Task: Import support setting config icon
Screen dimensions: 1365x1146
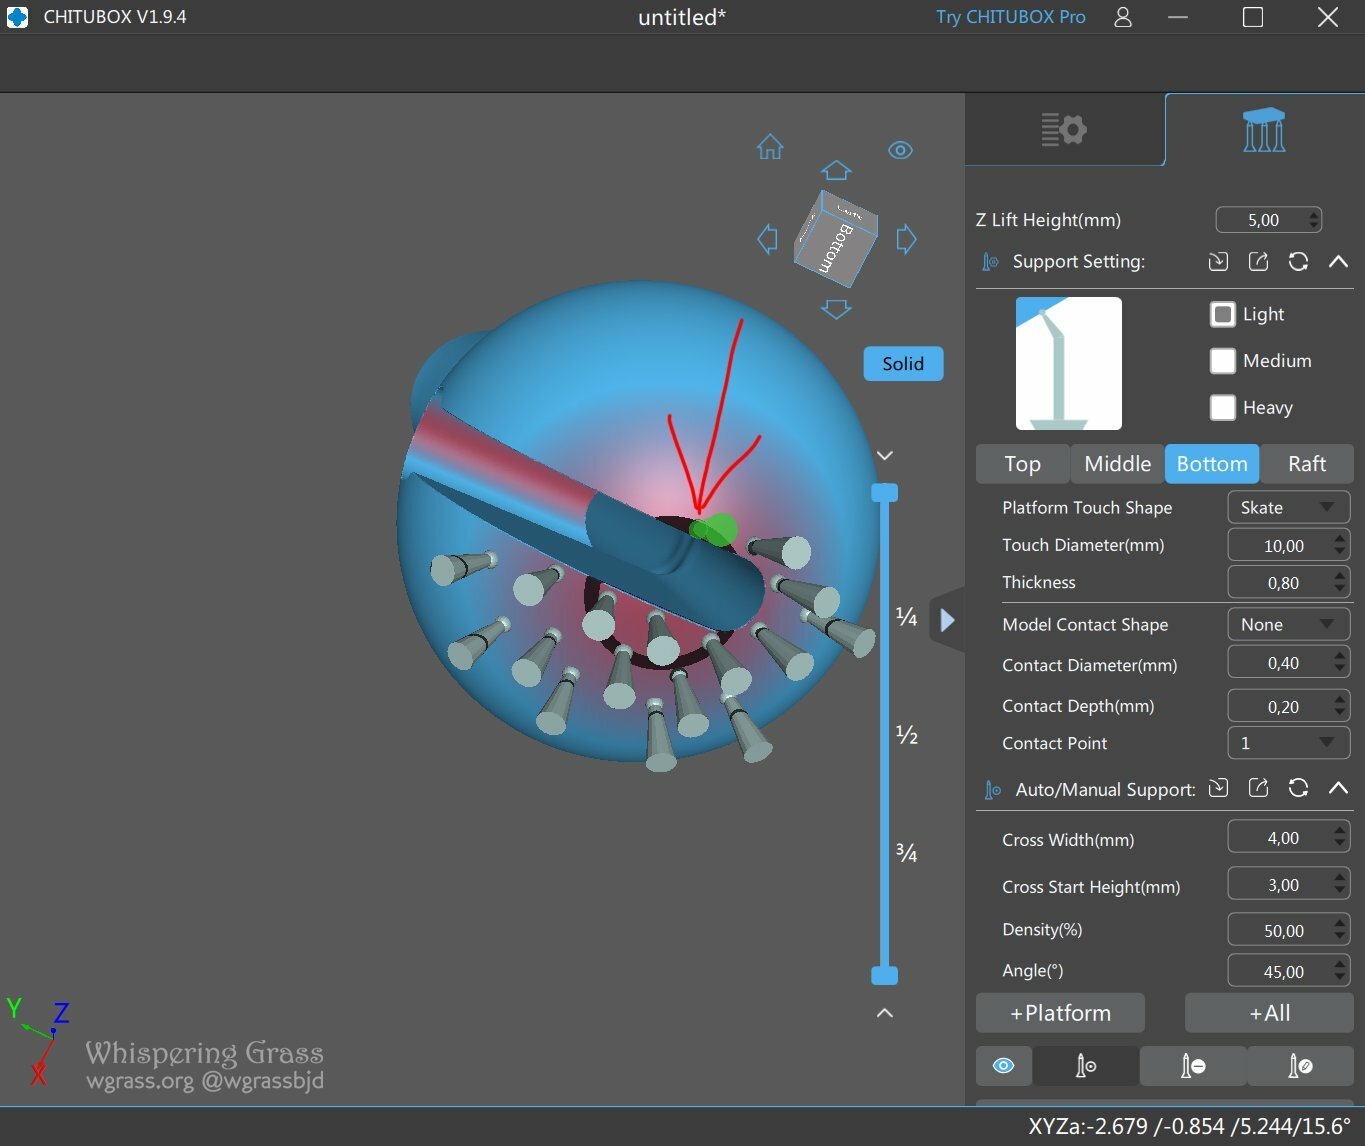Action: point(1218,261)
